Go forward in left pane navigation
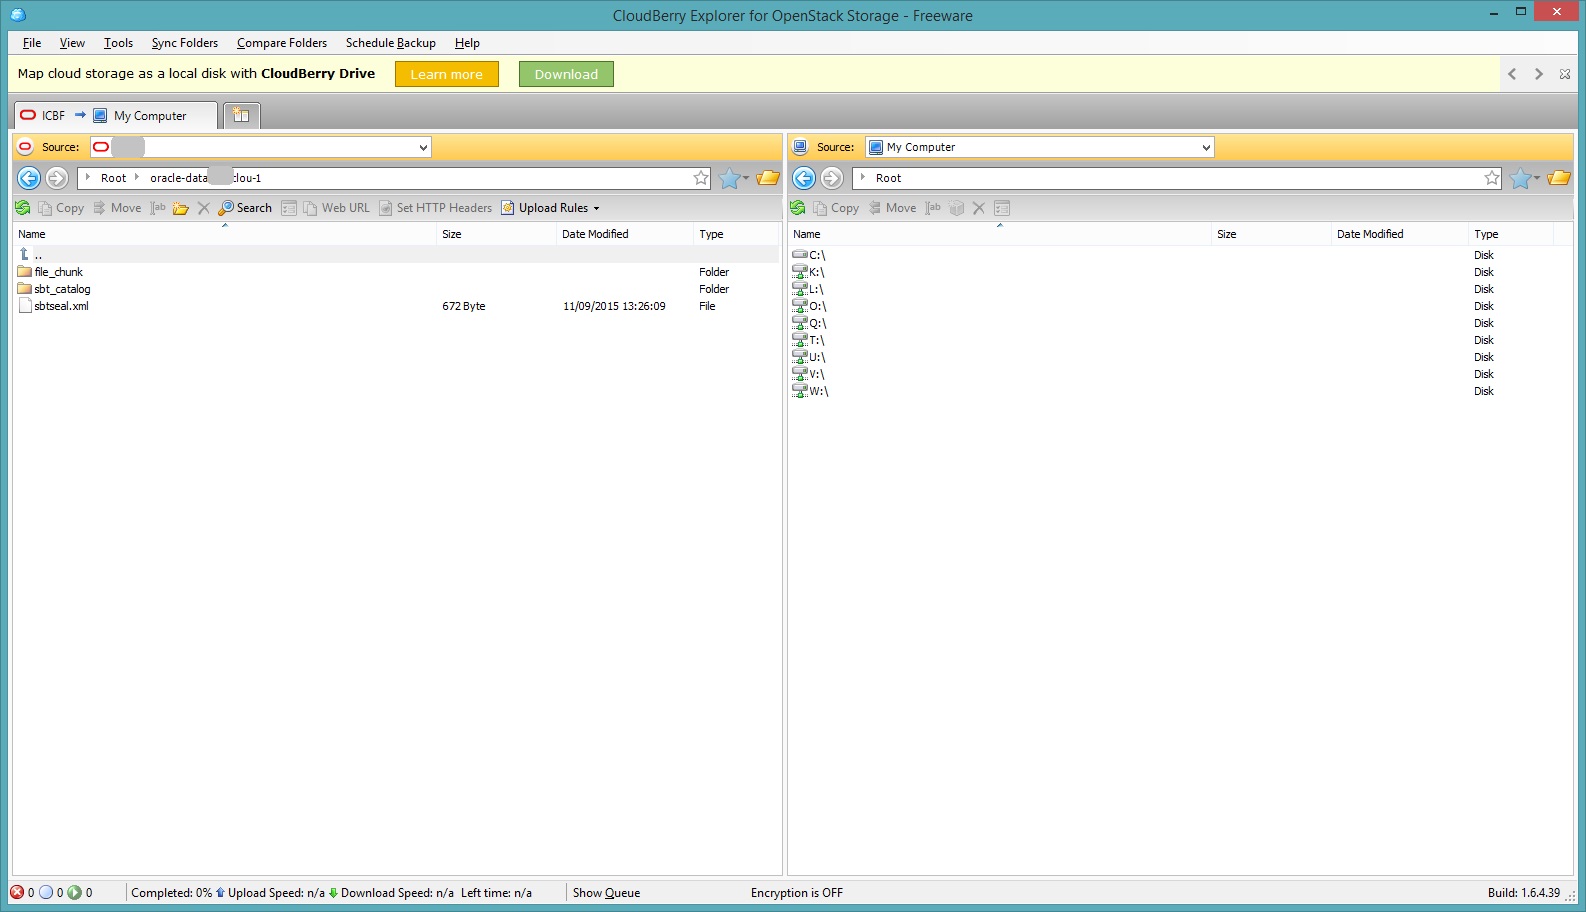 [57, 178]
